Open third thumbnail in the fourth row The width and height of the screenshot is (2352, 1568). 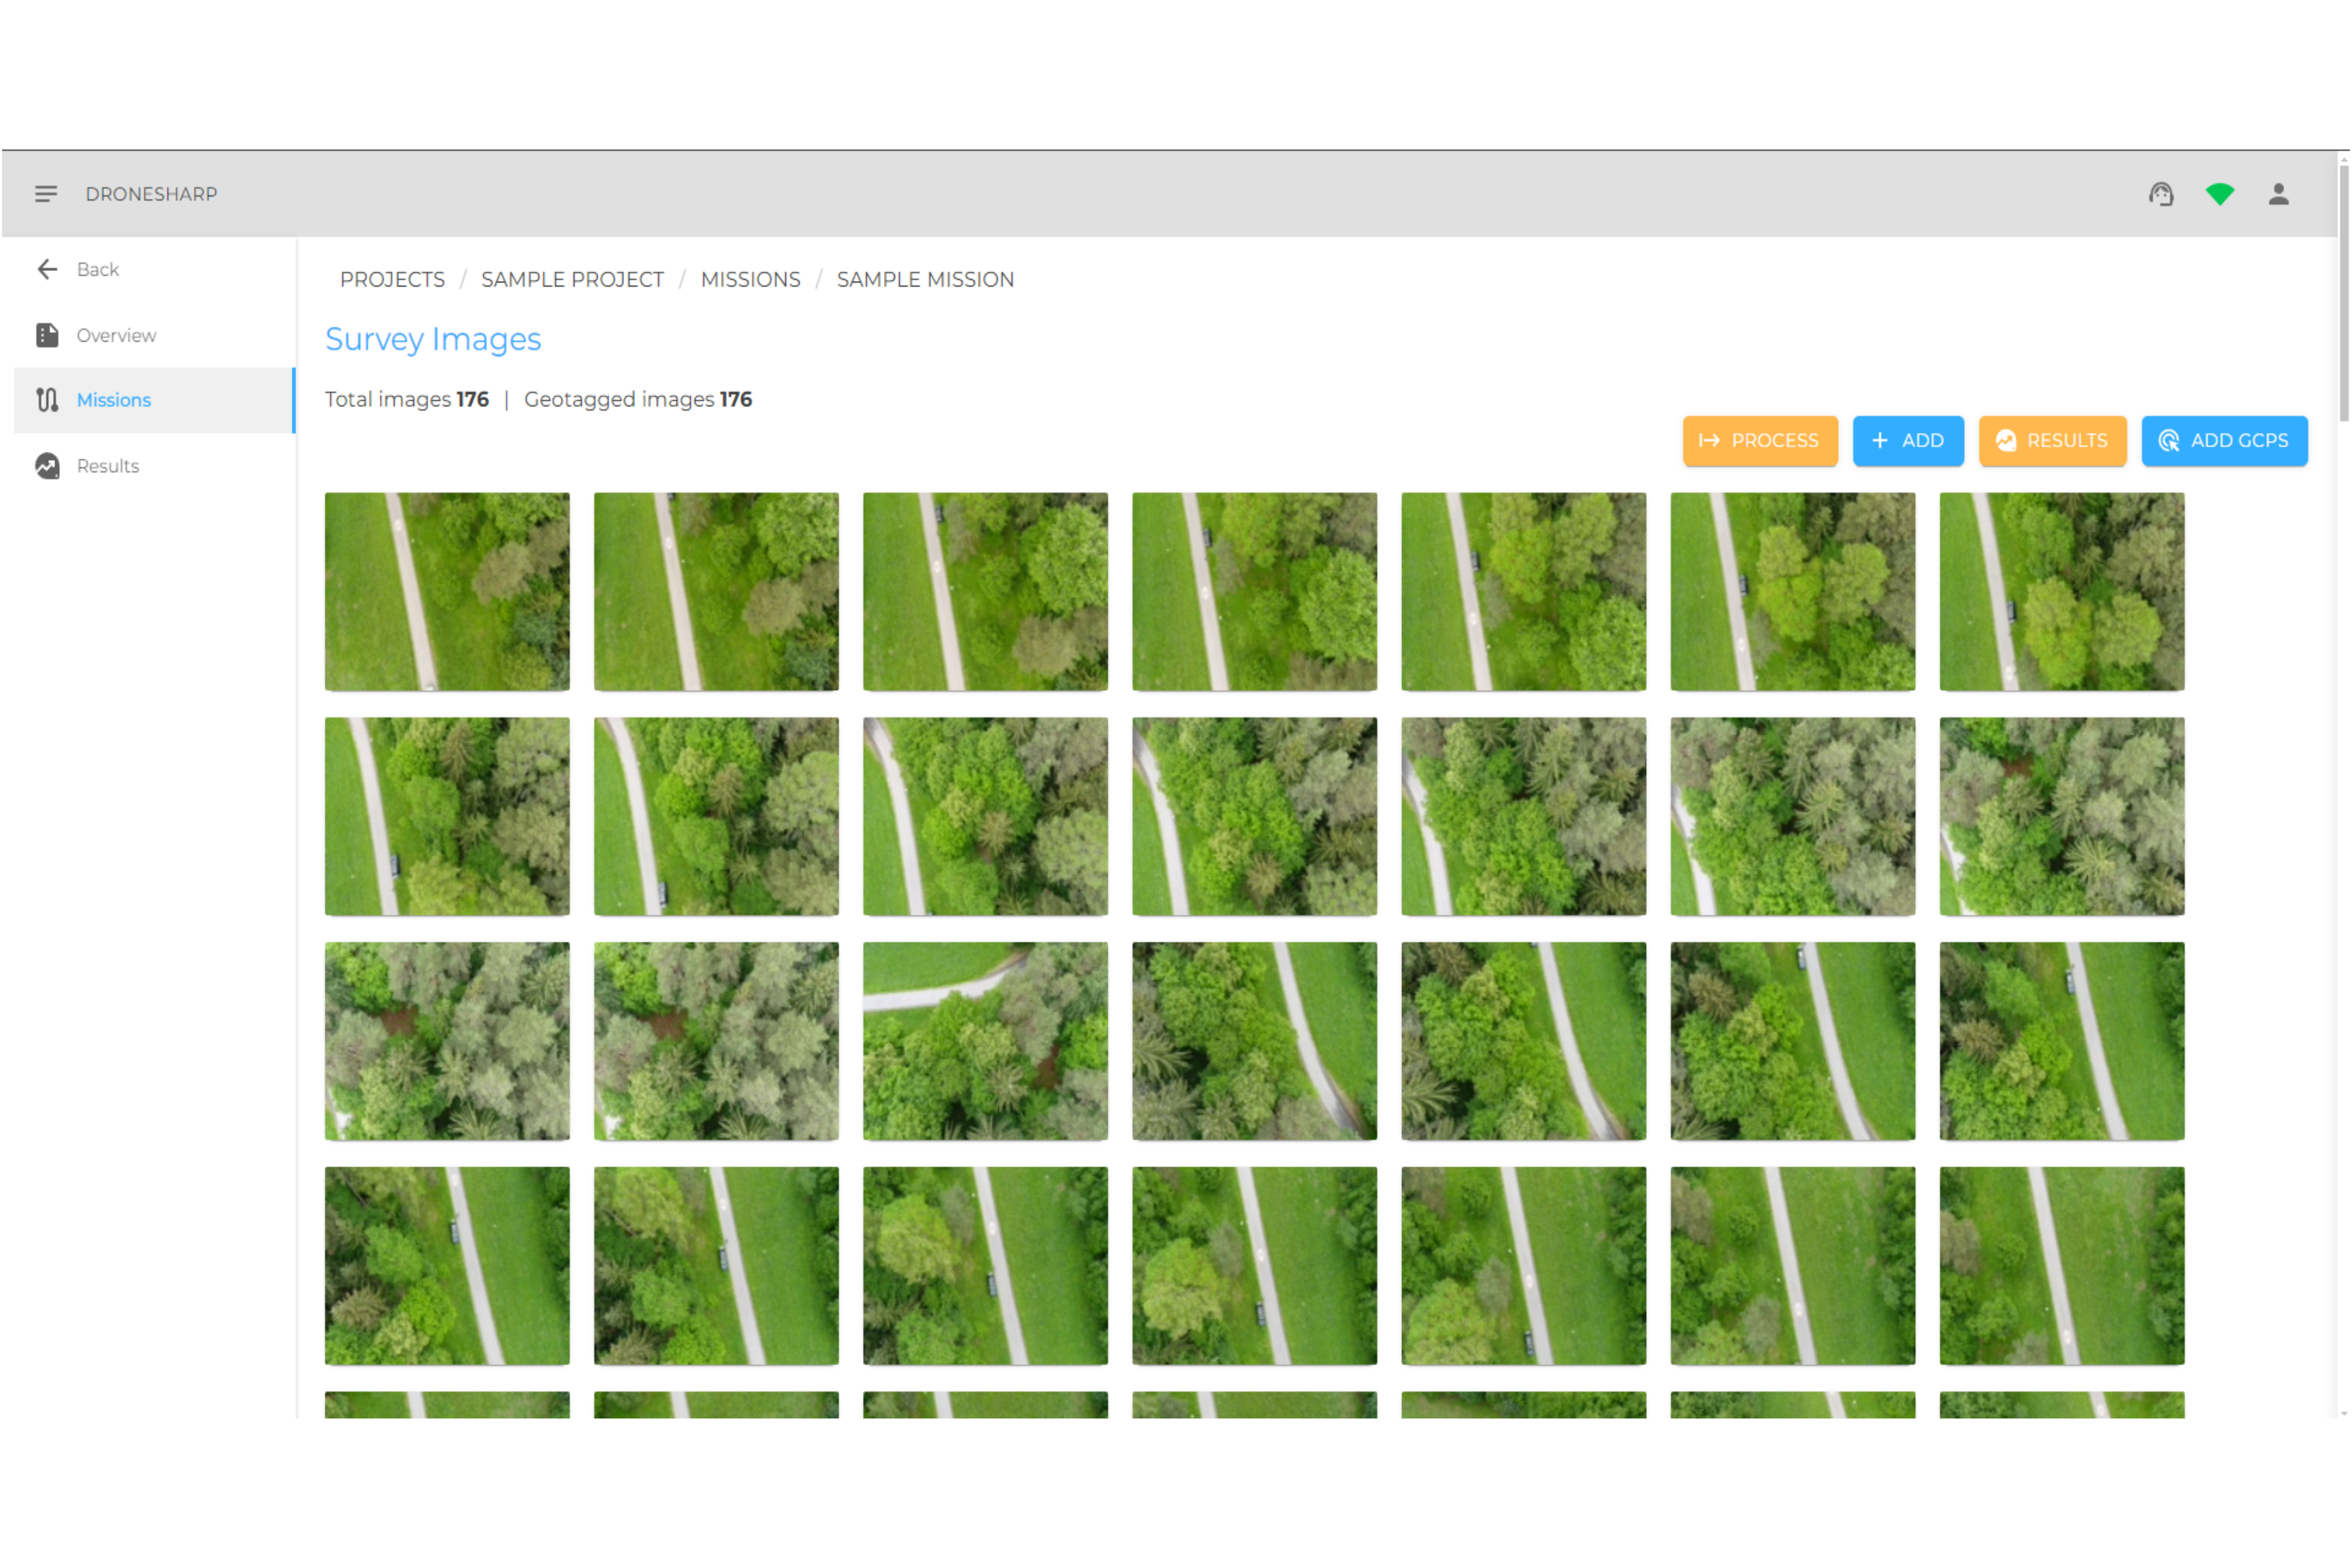point(985,1266)
